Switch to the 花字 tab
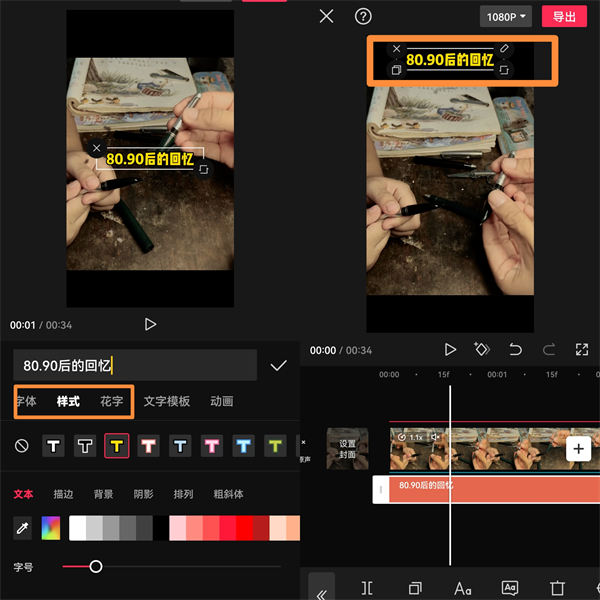Screen dimensions: 600x600 (x=111, y=401)
